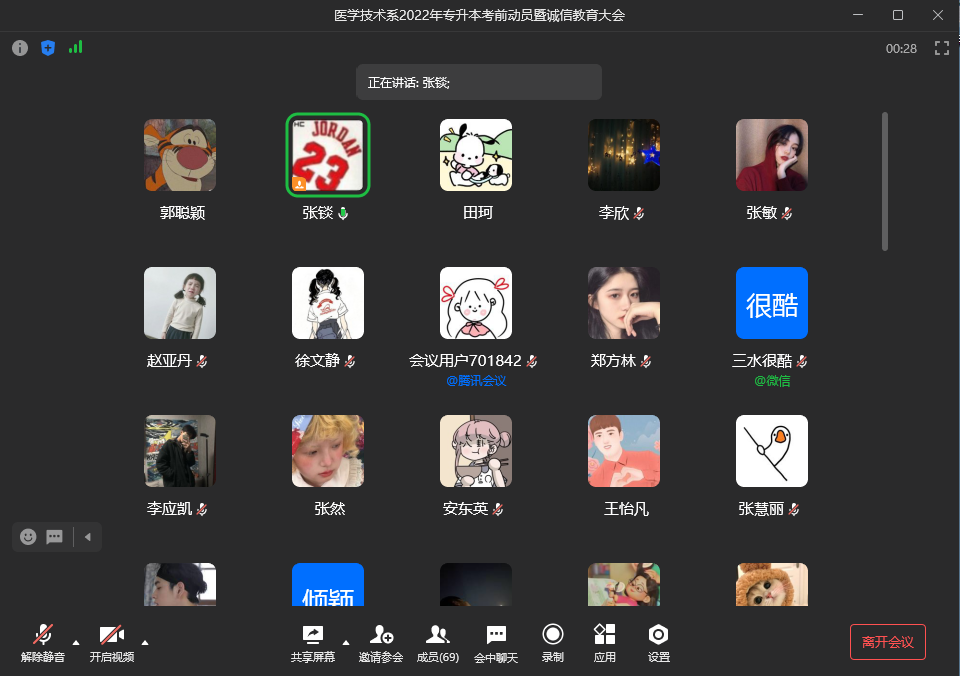Enter full screen mode via top-right icon

(x=941, y=48)
